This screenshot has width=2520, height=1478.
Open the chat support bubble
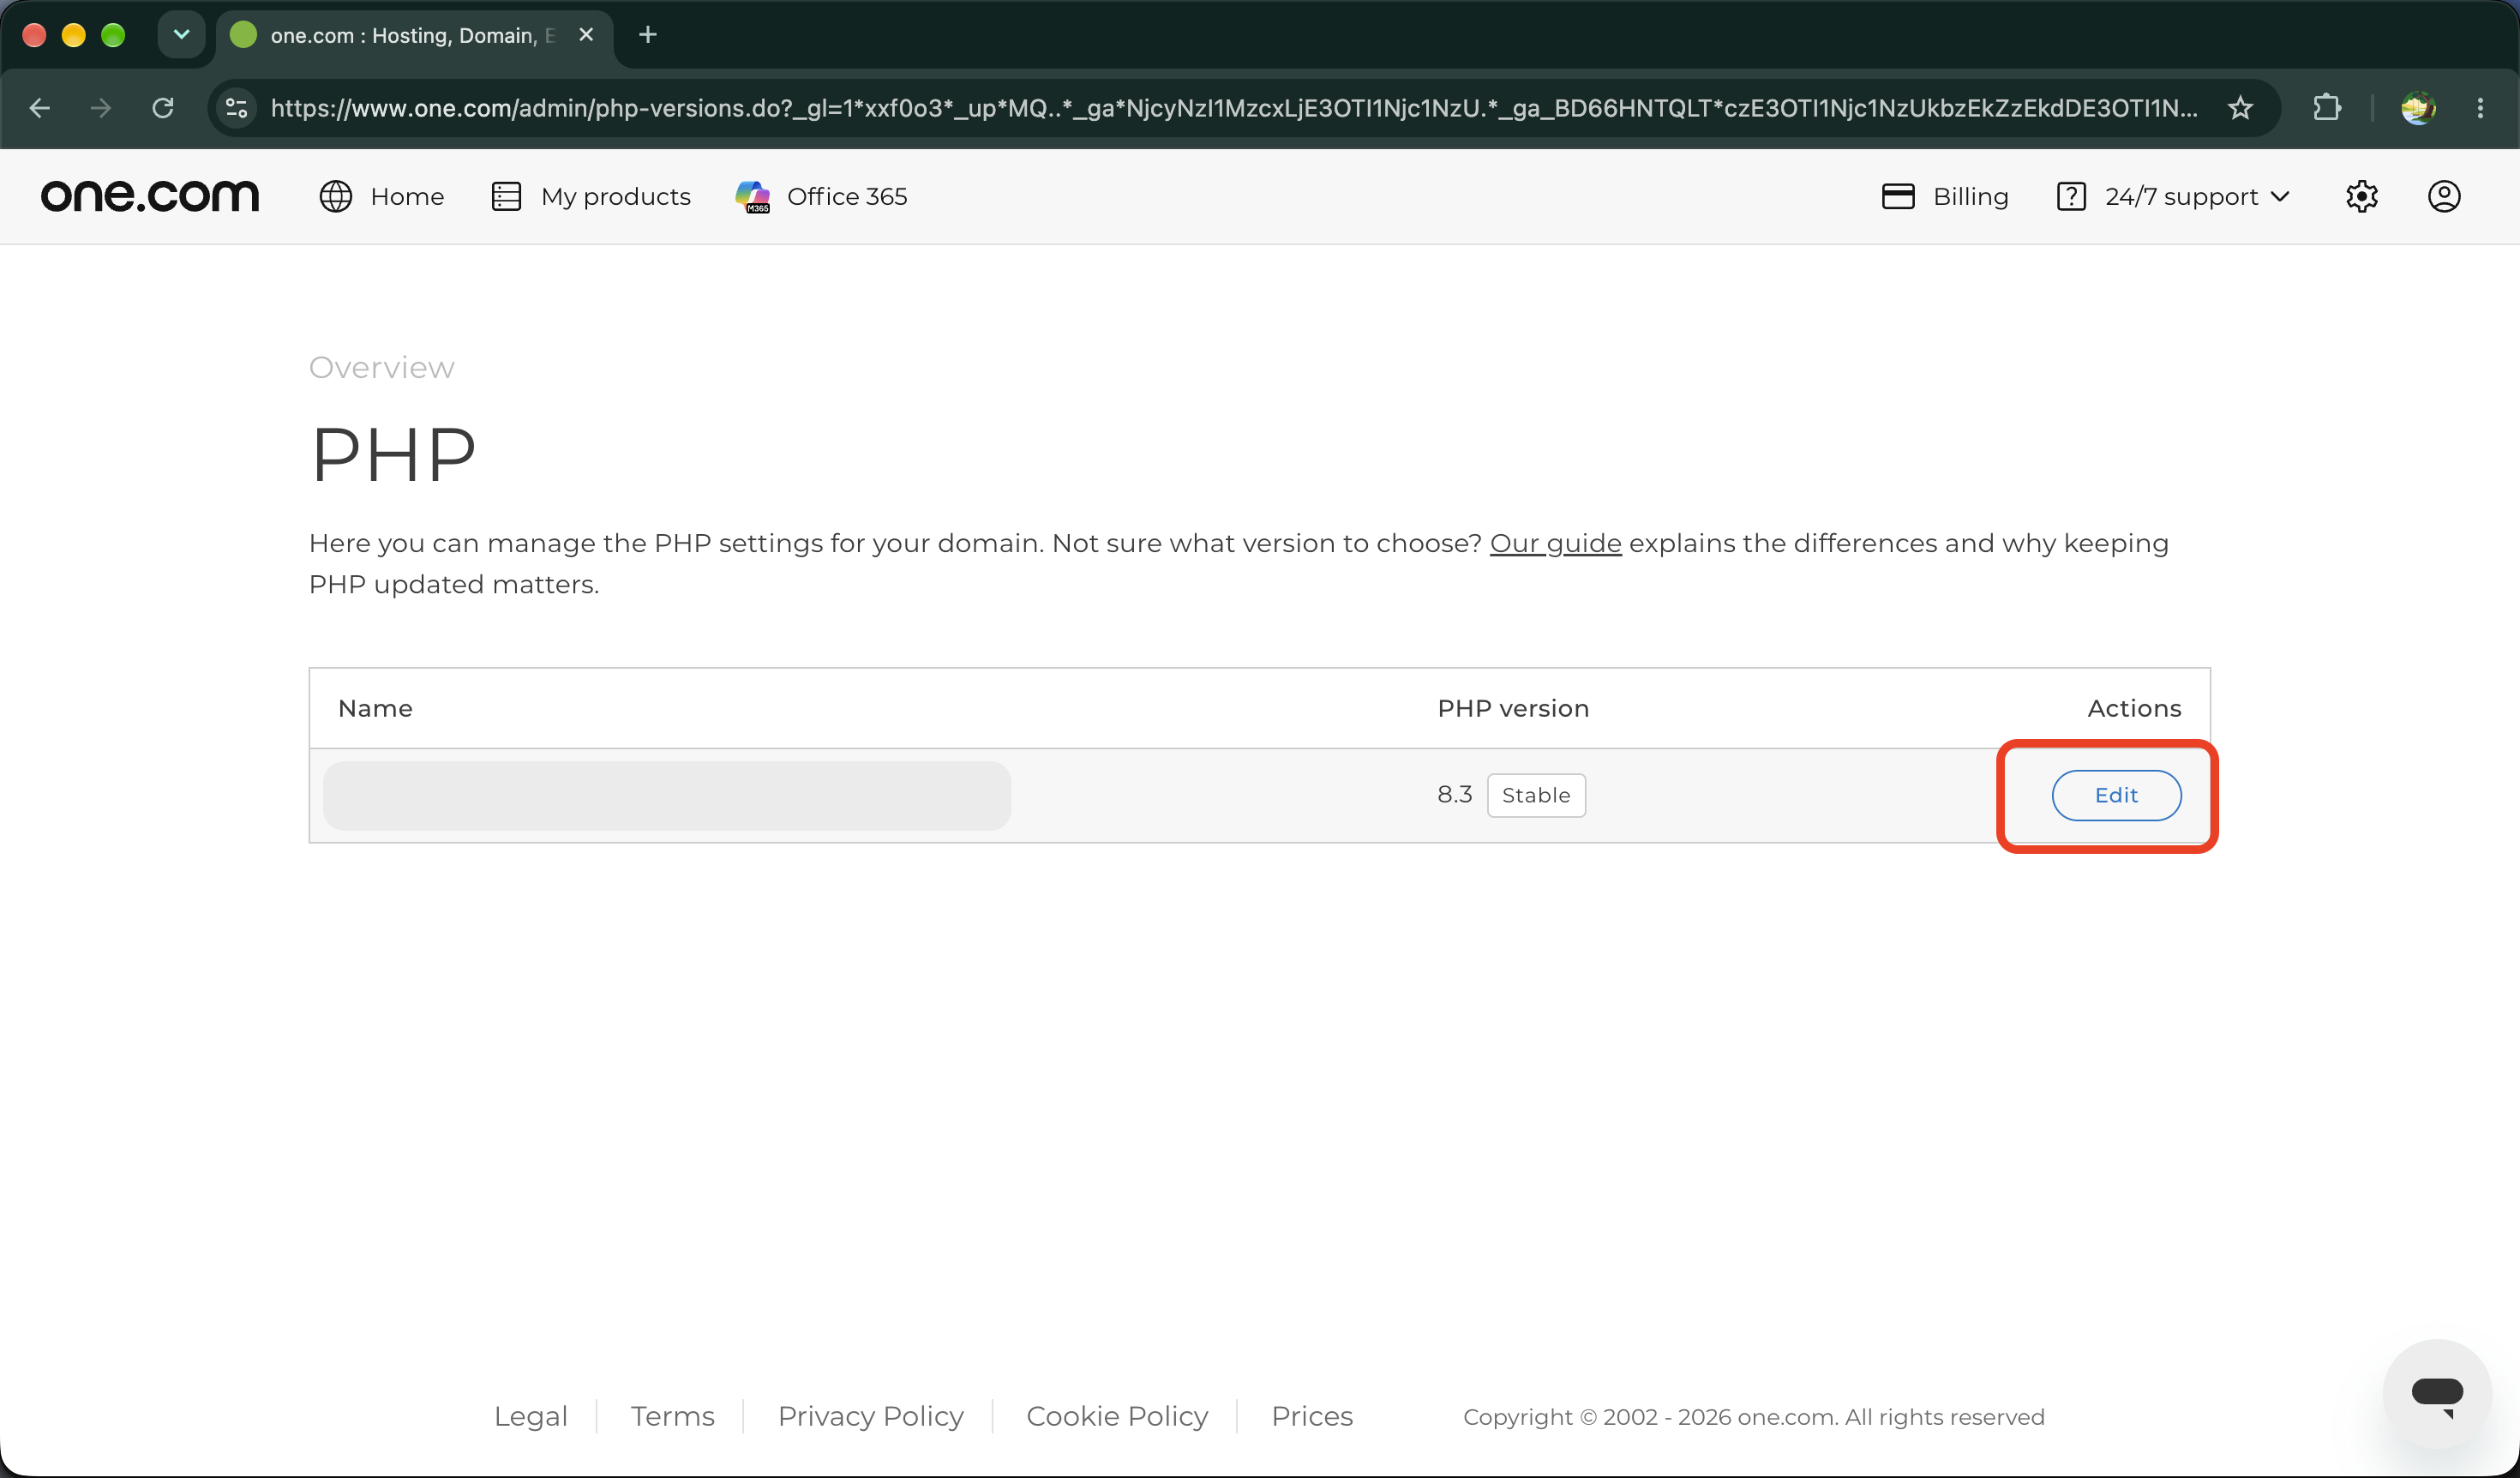coord(2437,1394)
